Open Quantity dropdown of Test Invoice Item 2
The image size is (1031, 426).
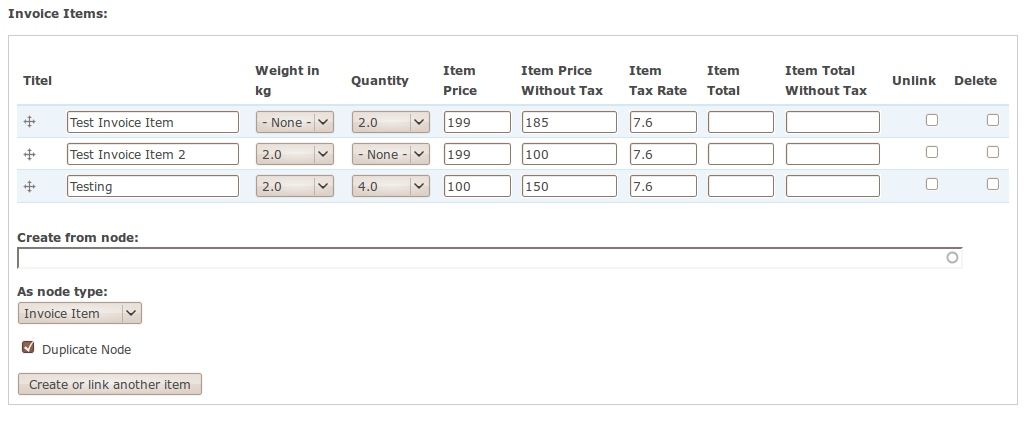(391, 154)
